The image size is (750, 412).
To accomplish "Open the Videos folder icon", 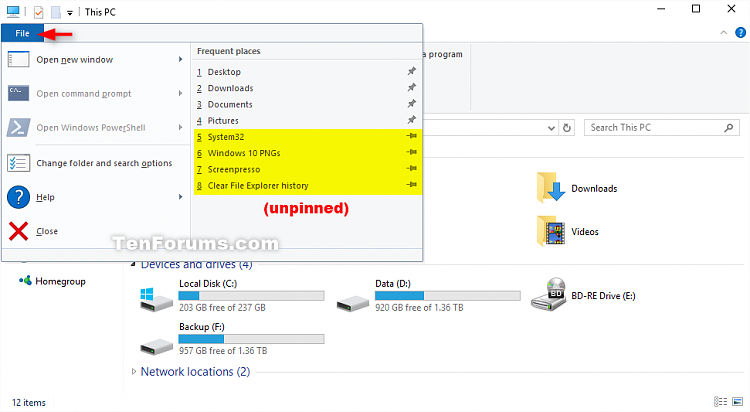I will tap(551, 231).
